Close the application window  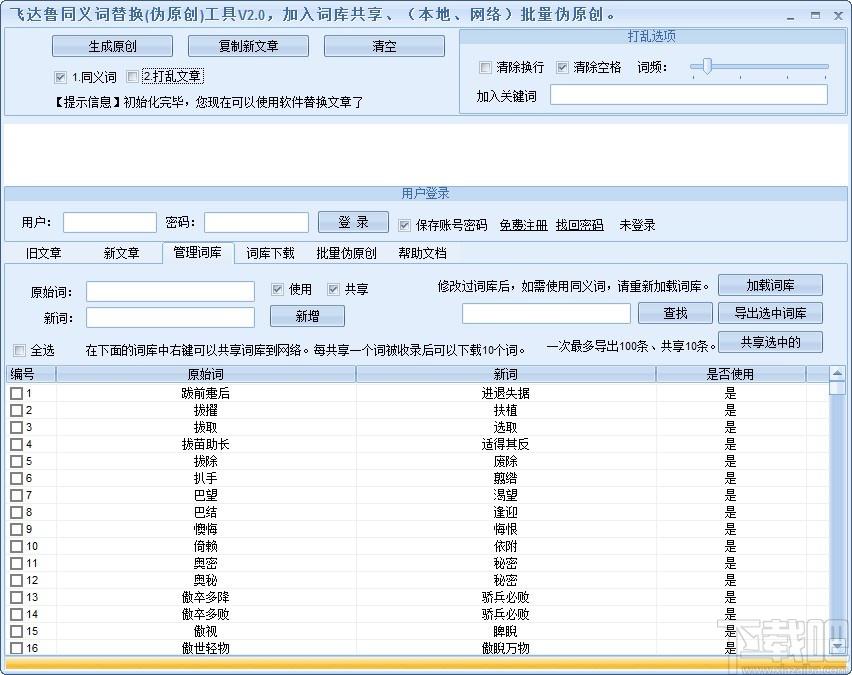point(838,16)
